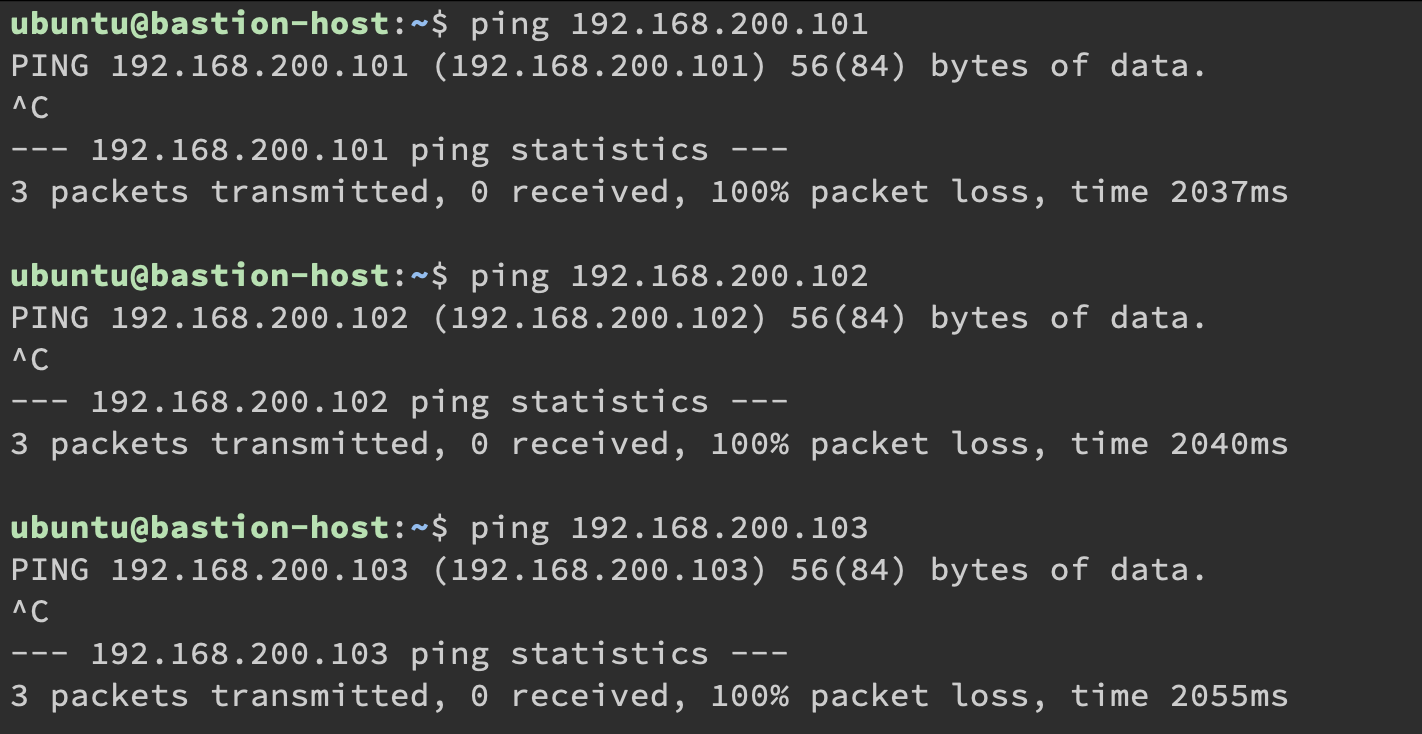Screen dimensions: 1422x734
Task: Click the PING 192.168.200.101 output line start
Action: (50, 66)
